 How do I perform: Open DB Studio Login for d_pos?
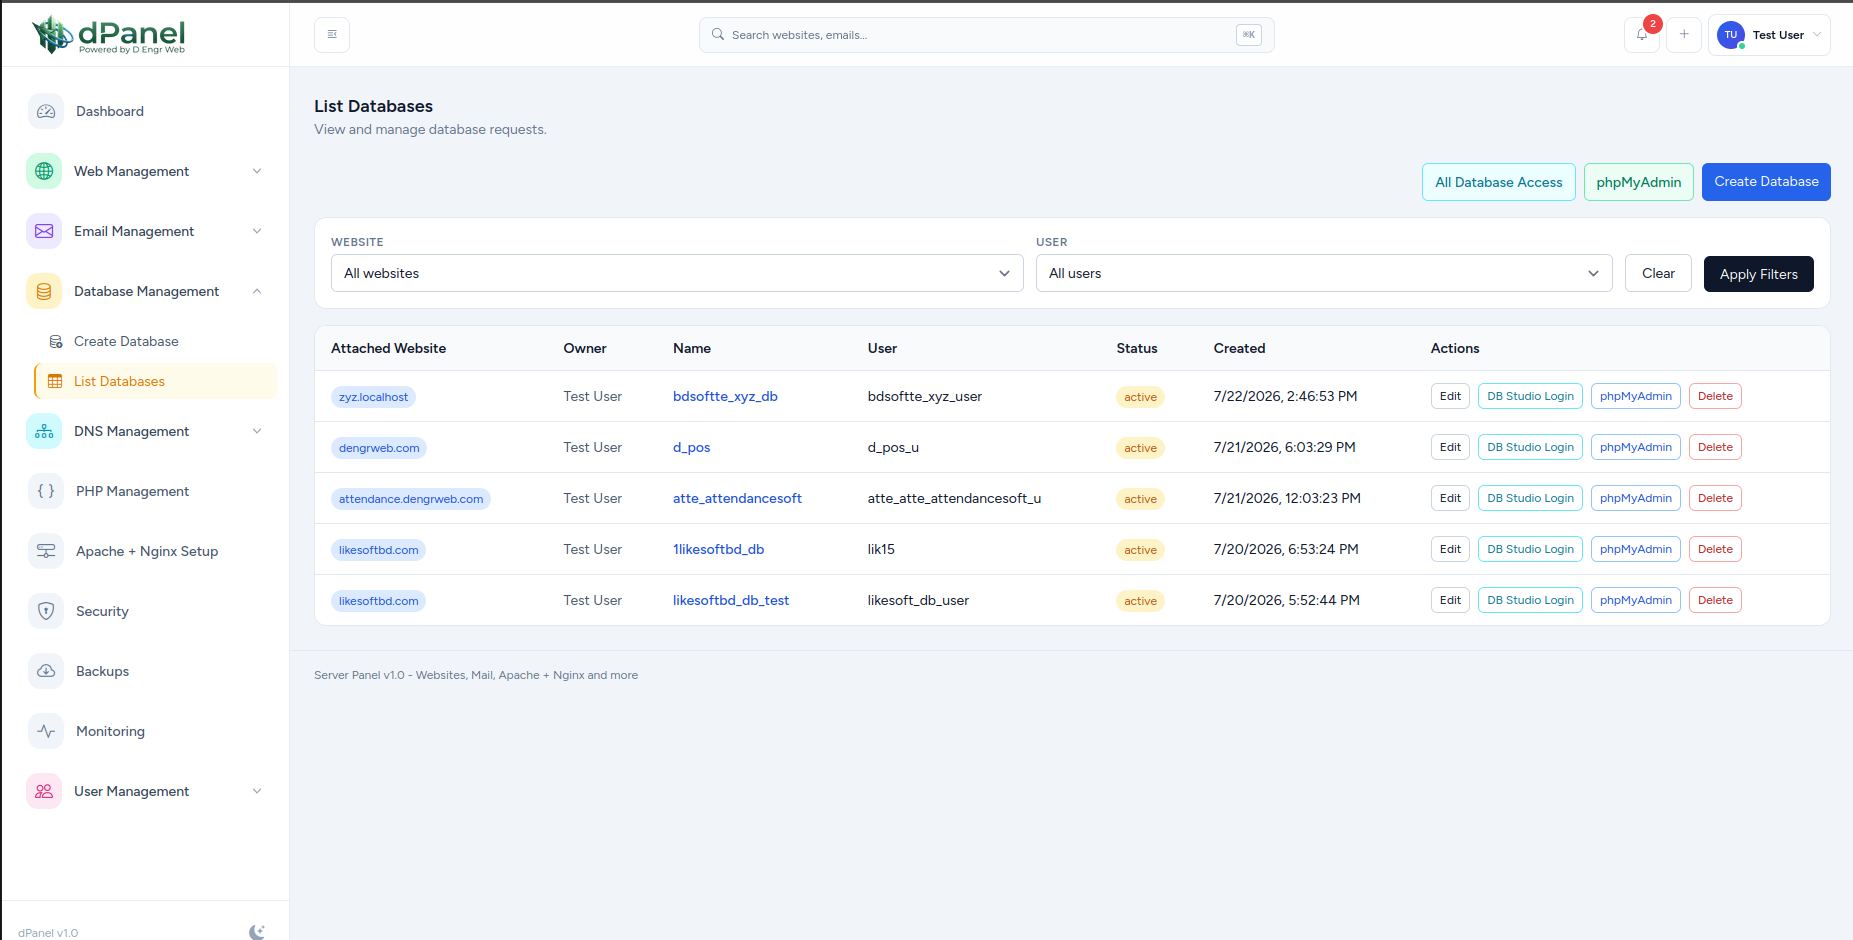pos(1530,447)
